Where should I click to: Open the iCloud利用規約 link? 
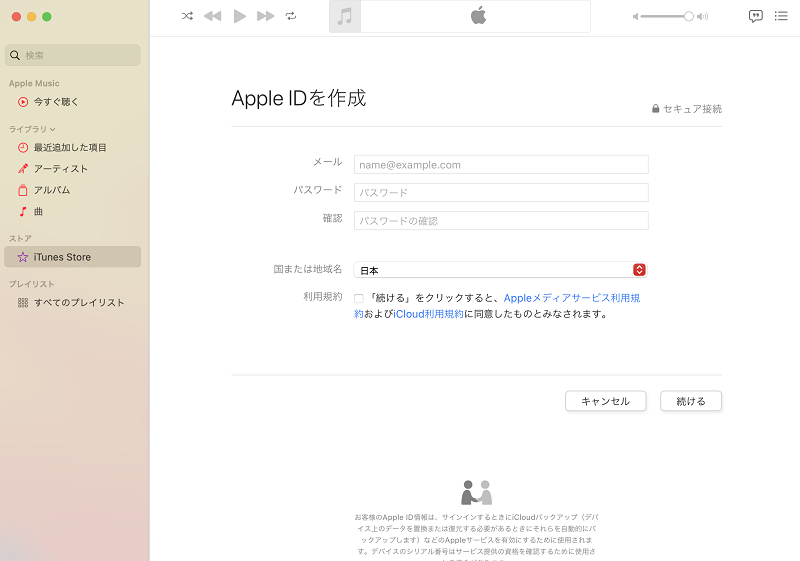click(x=428, y=314)
